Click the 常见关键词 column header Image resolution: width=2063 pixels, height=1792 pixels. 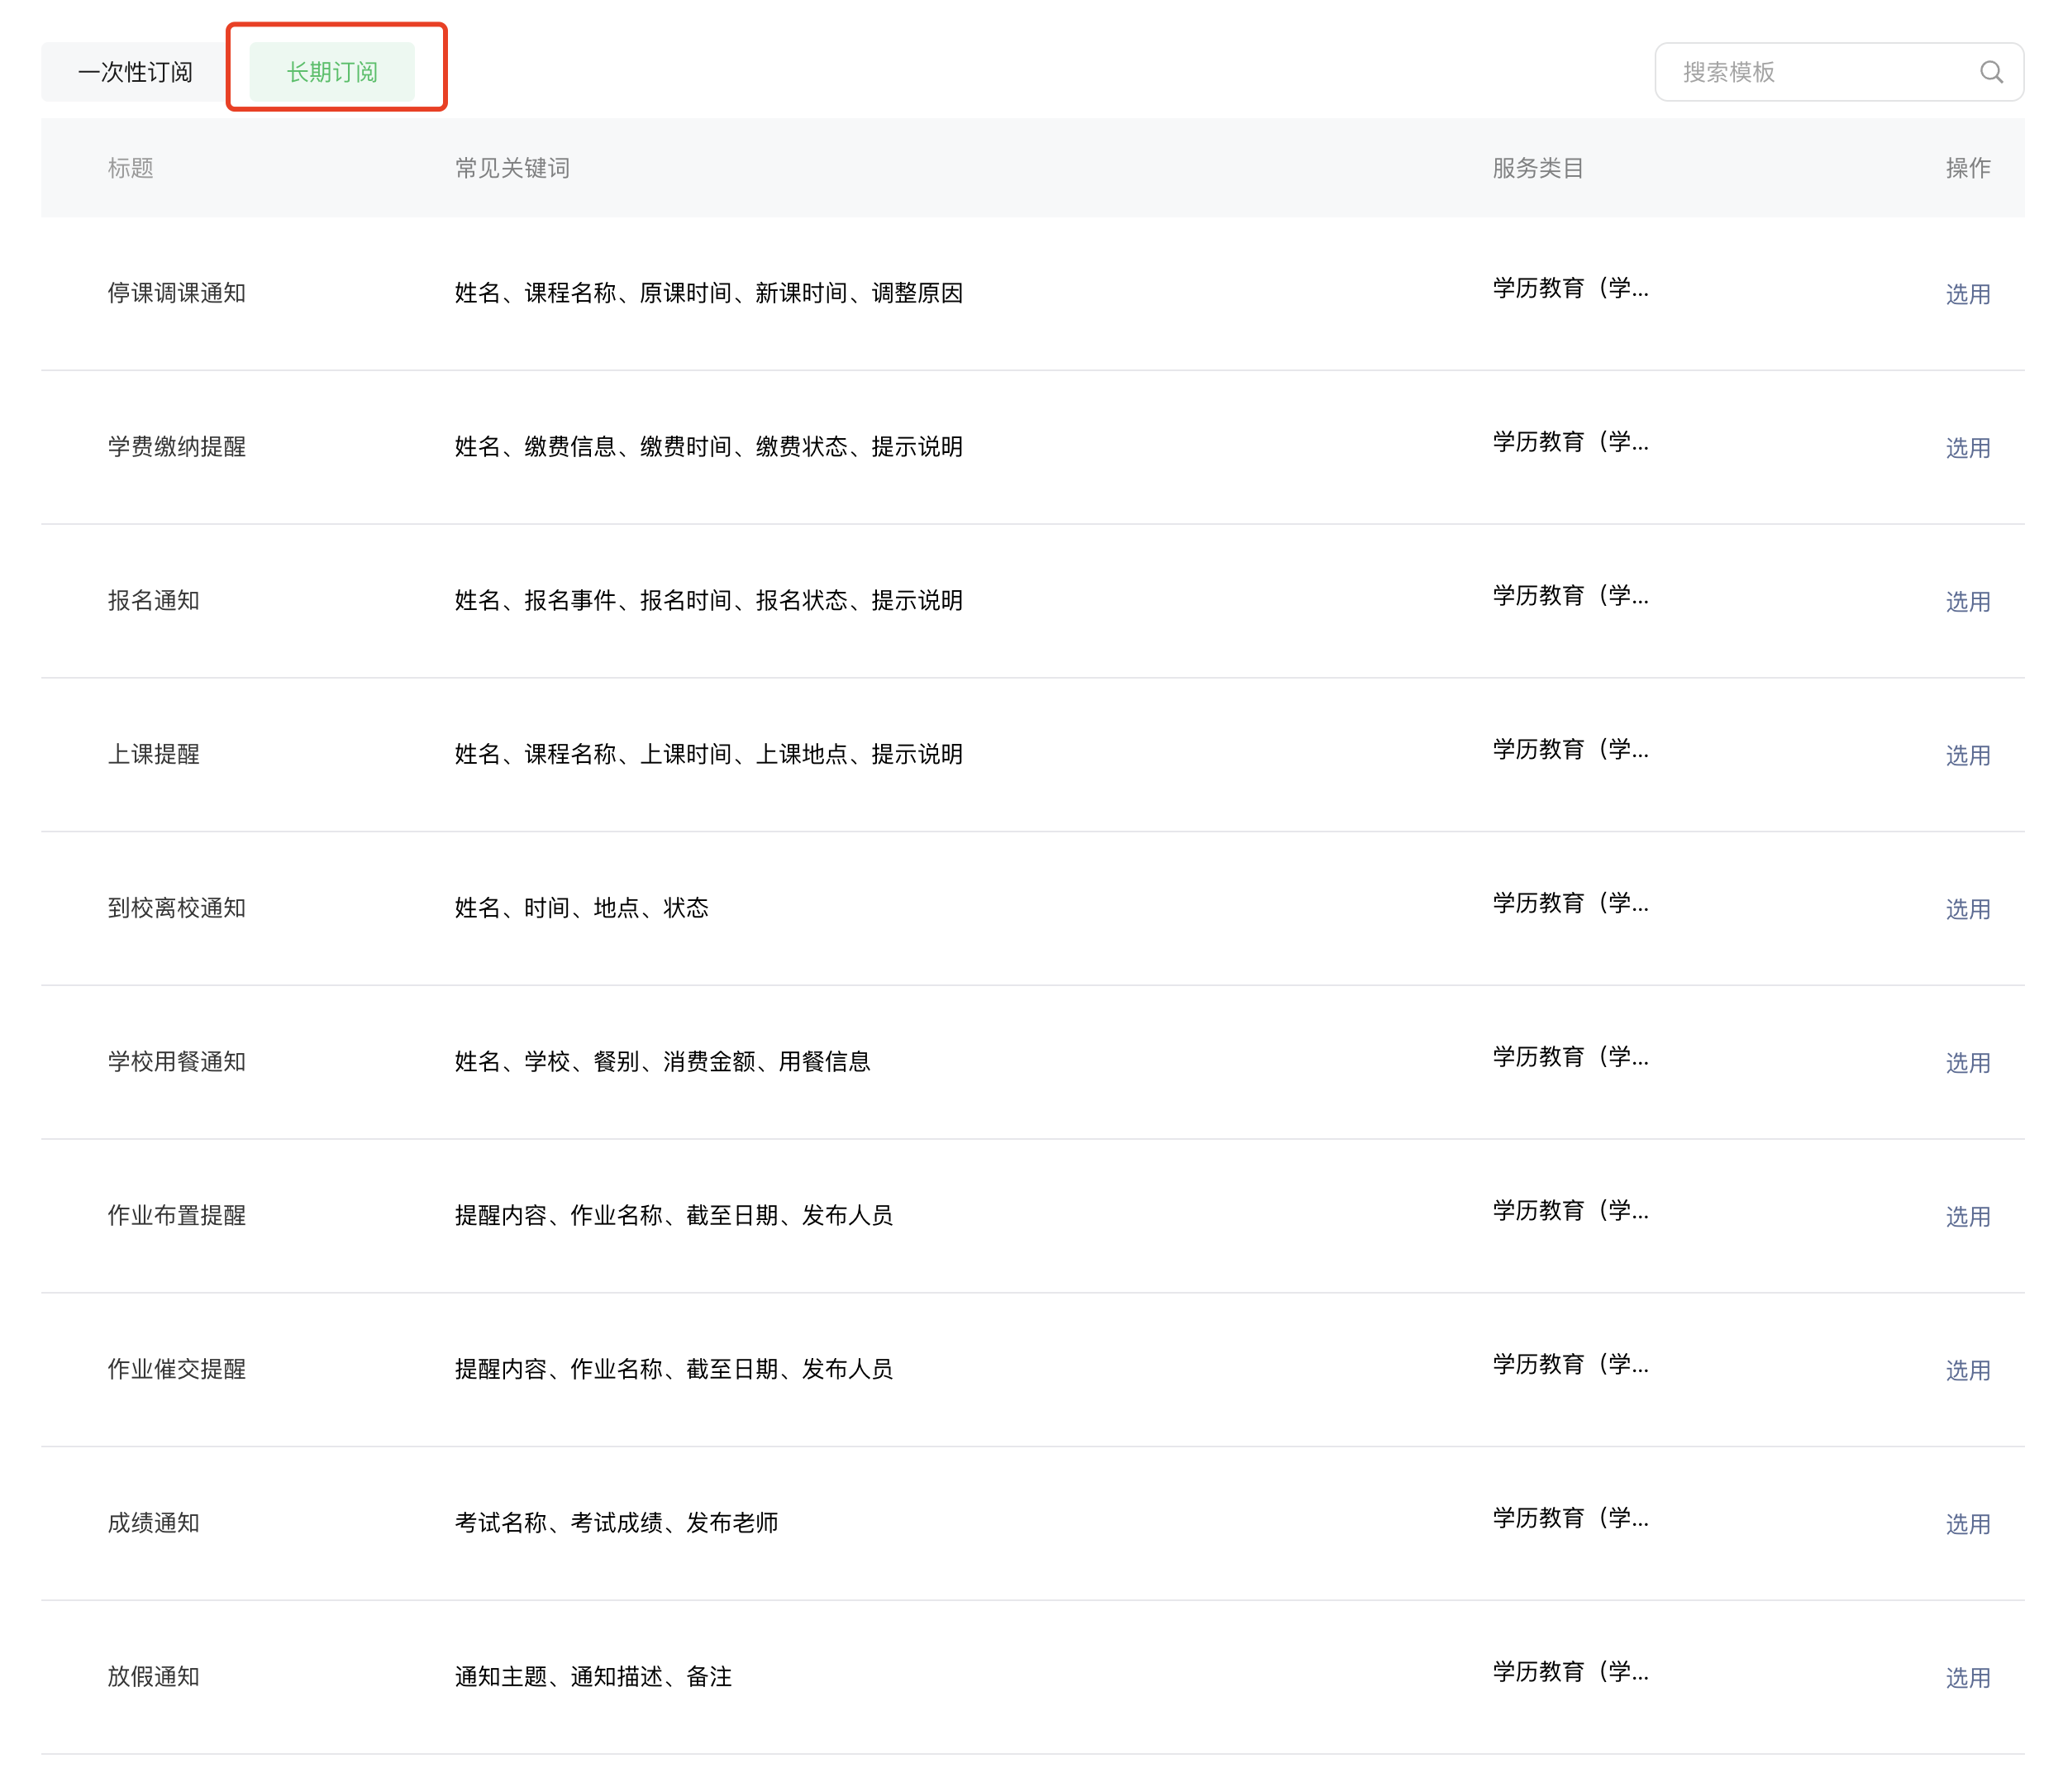(x=512, y=168)
